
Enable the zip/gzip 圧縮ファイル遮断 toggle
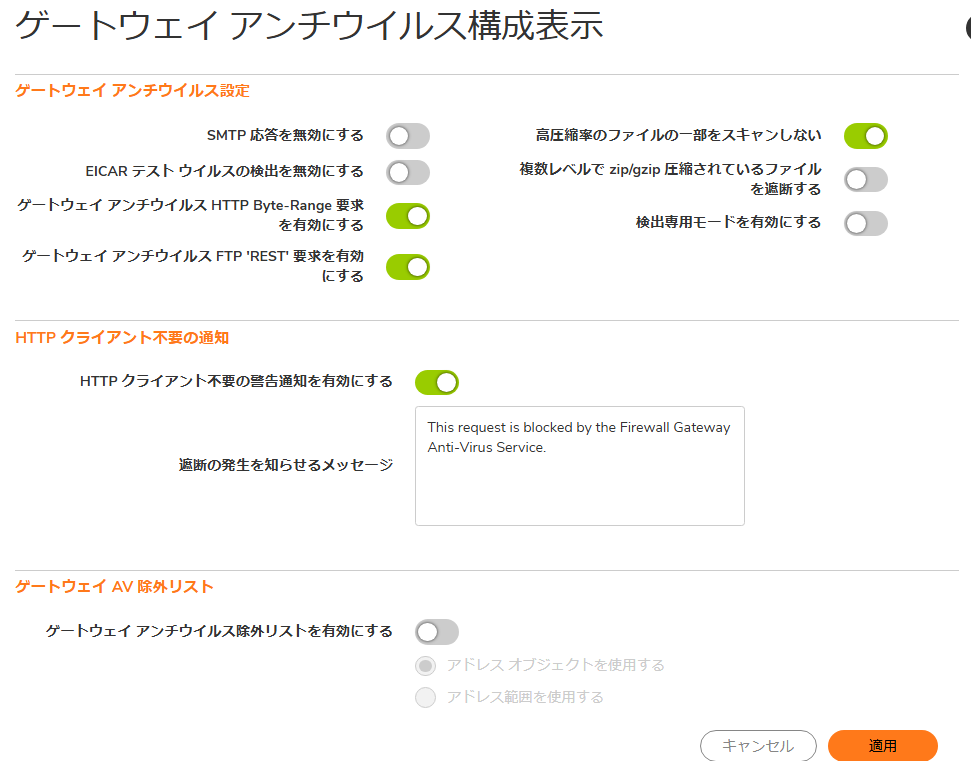(866, 180)
